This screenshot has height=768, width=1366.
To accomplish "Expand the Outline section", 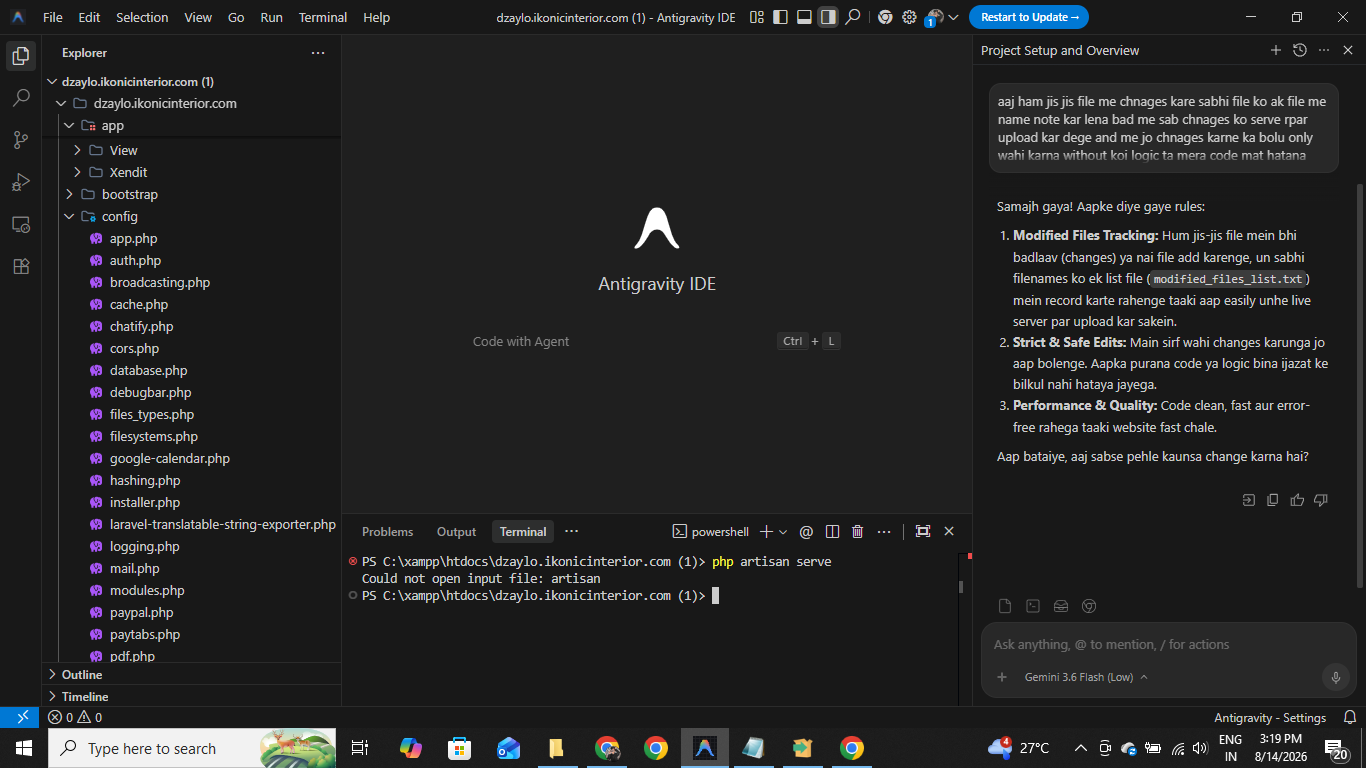I will (x=191, y=675).
